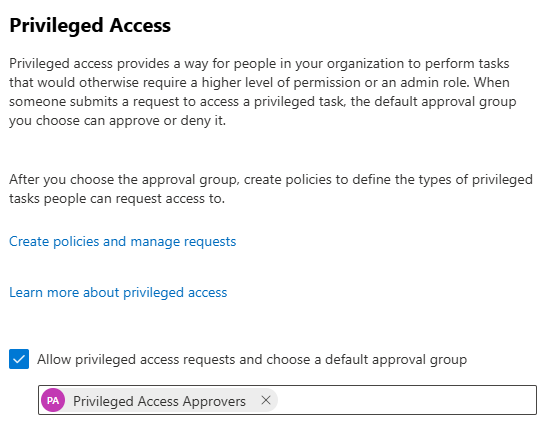Visit the privileged access documentation link
The width and height of the screenshot is (558, 435).
tap(118, 293)
